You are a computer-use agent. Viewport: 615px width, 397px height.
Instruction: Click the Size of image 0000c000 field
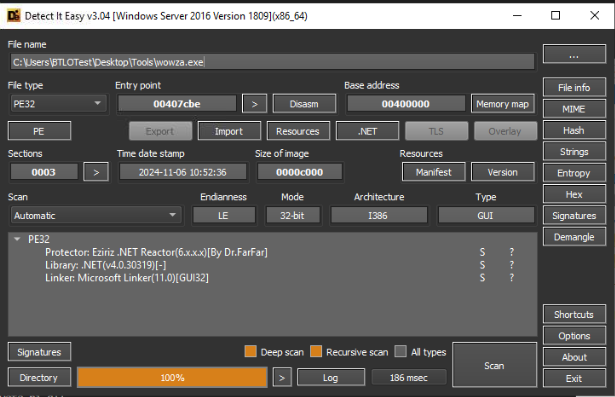click(x=300, y=172)
